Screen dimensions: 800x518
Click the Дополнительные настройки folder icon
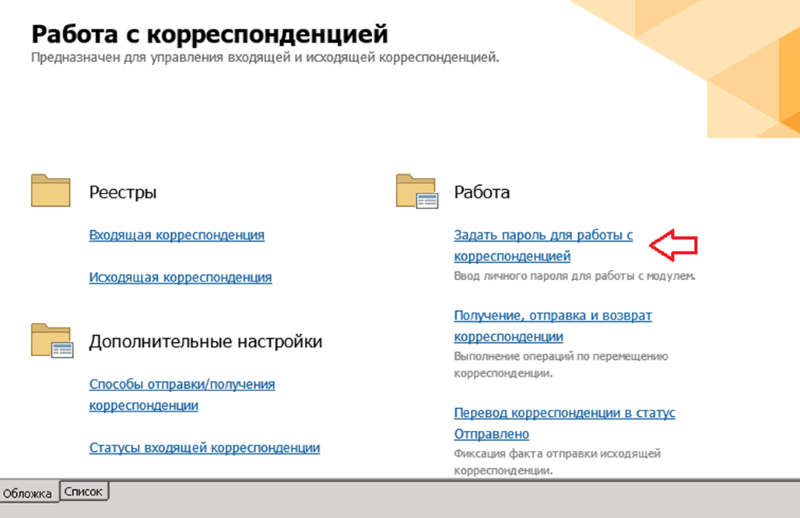[52, 340]
